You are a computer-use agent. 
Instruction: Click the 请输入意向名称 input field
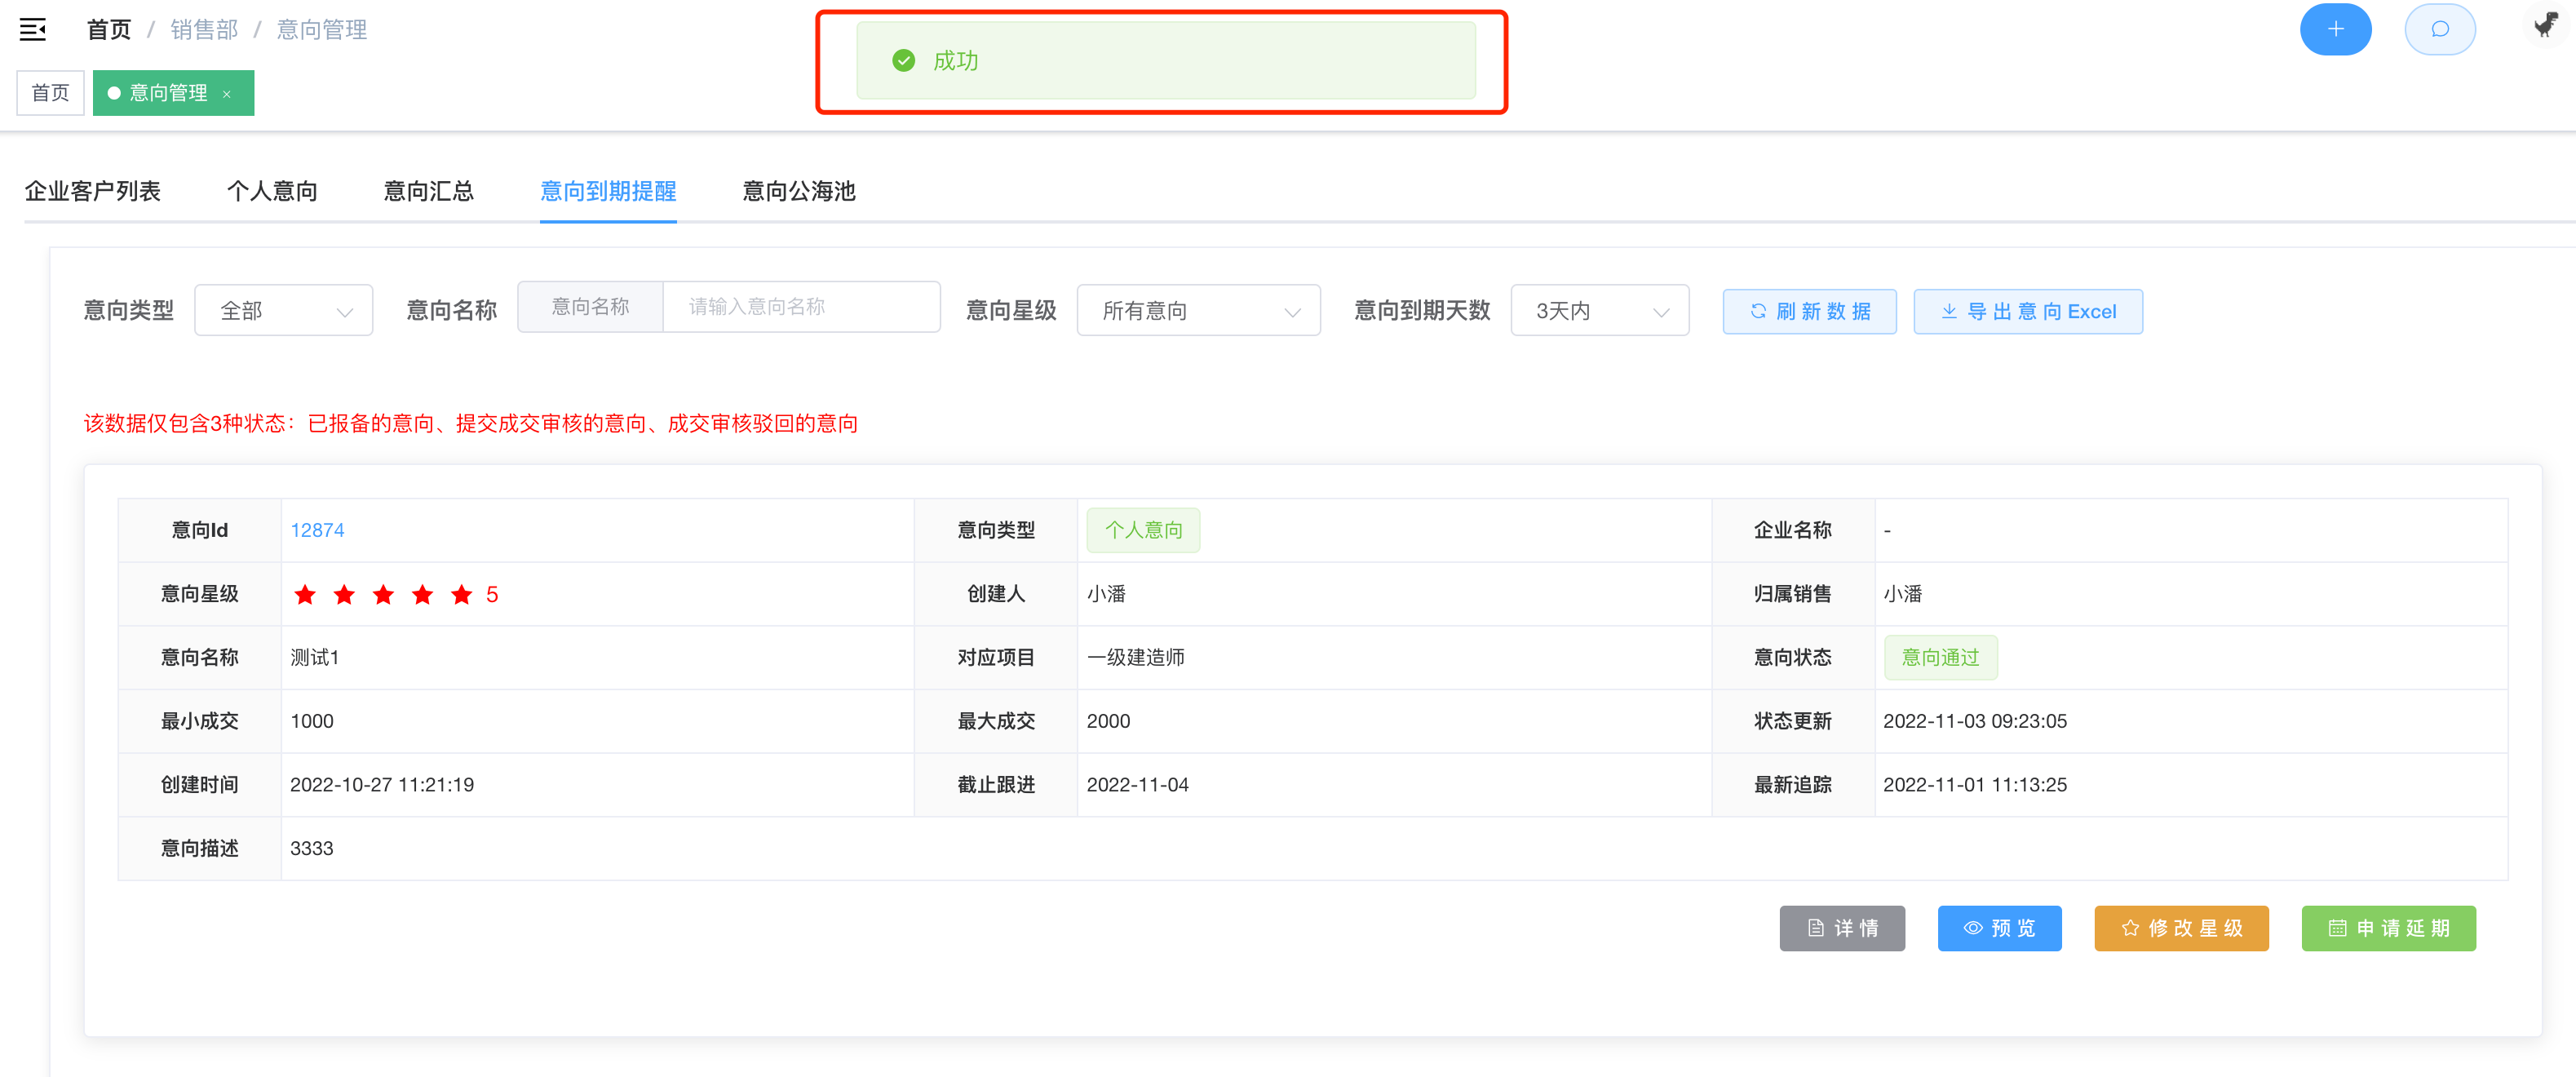pos(800,307)
